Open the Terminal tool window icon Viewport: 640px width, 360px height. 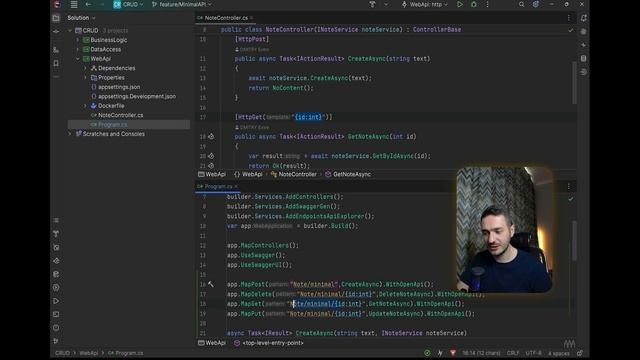(x=56, y=314)
